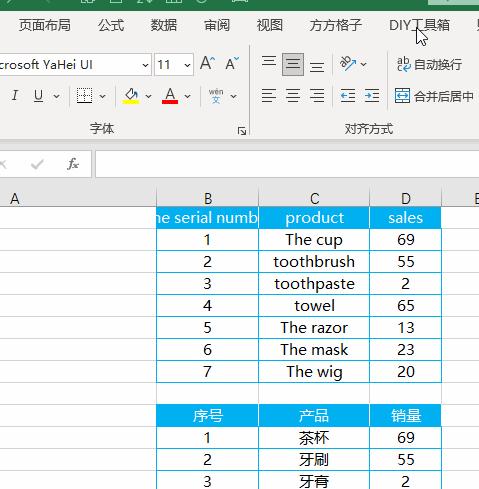
Task: Toggle underline formatting
Action: (x=38, y=96)
